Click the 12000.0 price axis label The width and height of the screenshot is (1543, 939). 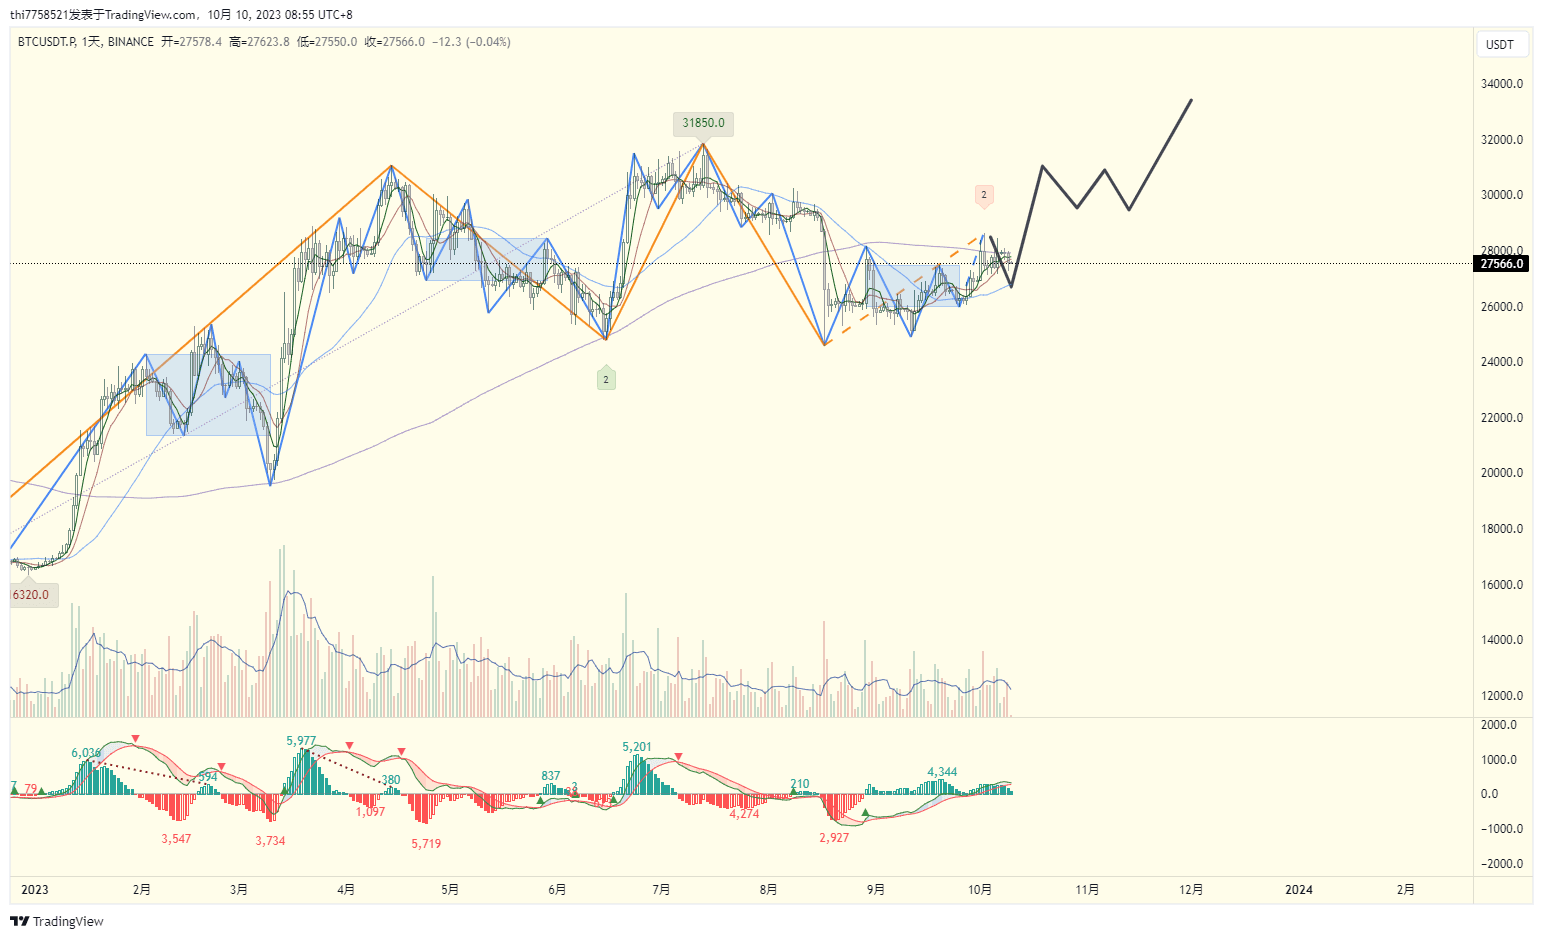pos(1501,696)
